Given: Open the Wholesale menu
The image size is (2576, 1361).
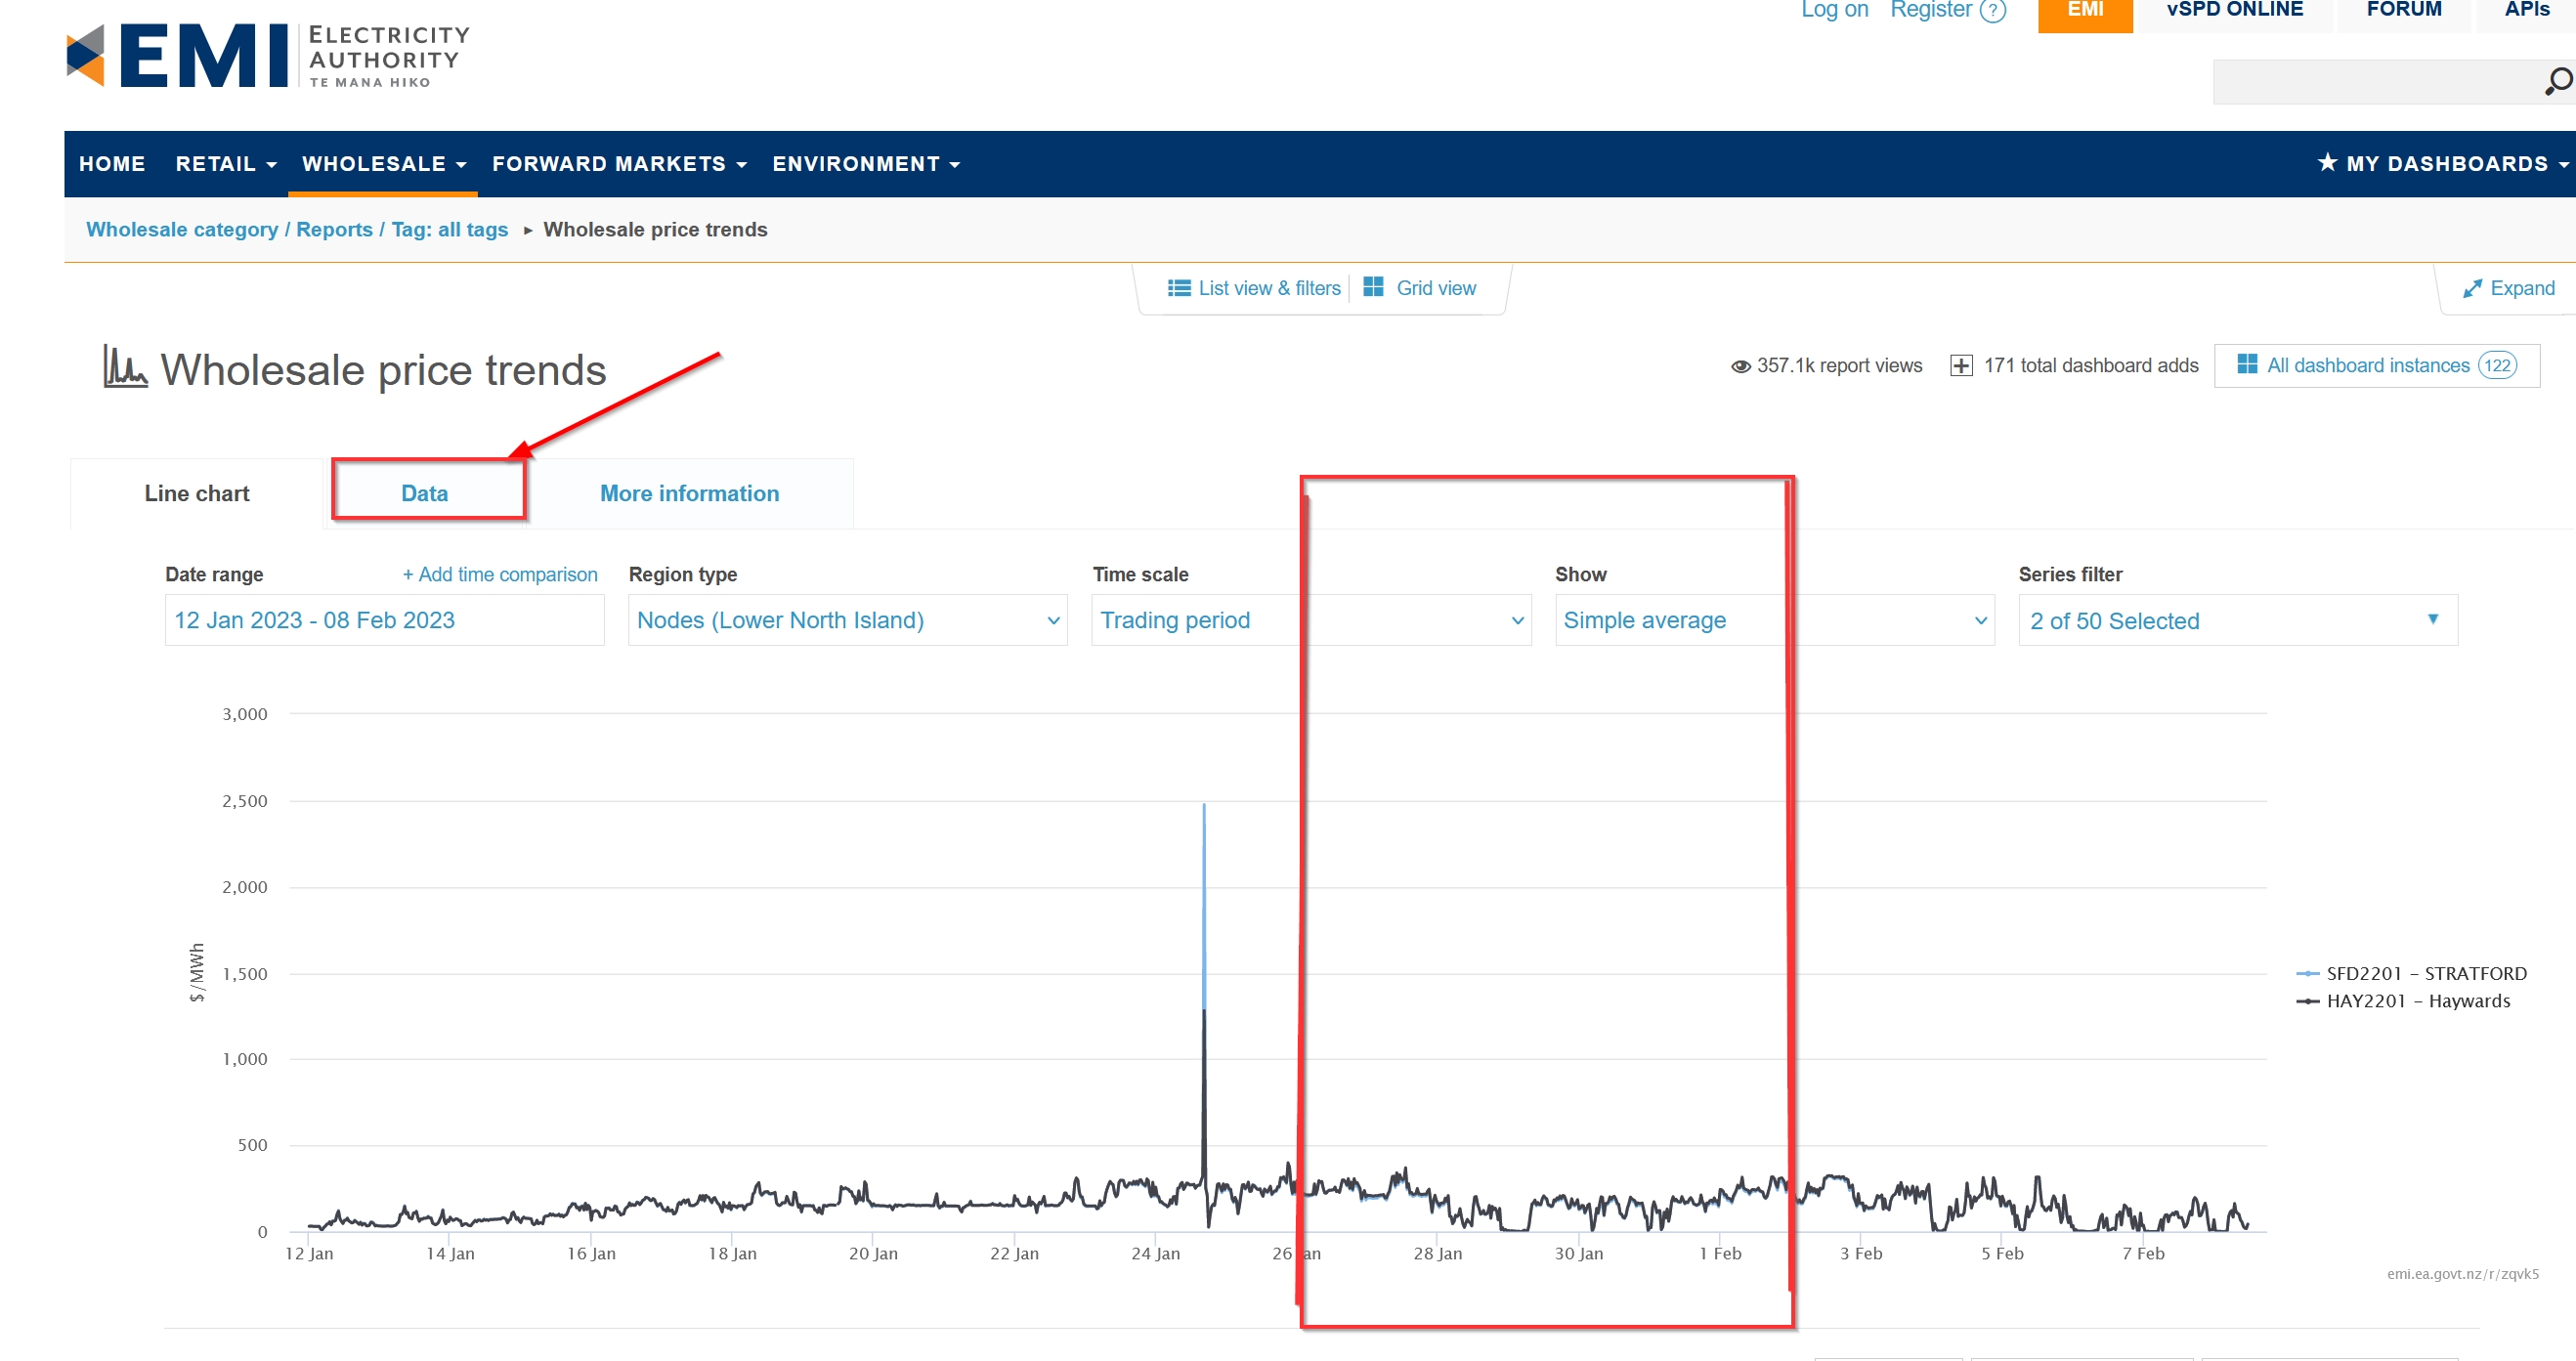Looking at the screenshot, I should (x=384, y=164).
